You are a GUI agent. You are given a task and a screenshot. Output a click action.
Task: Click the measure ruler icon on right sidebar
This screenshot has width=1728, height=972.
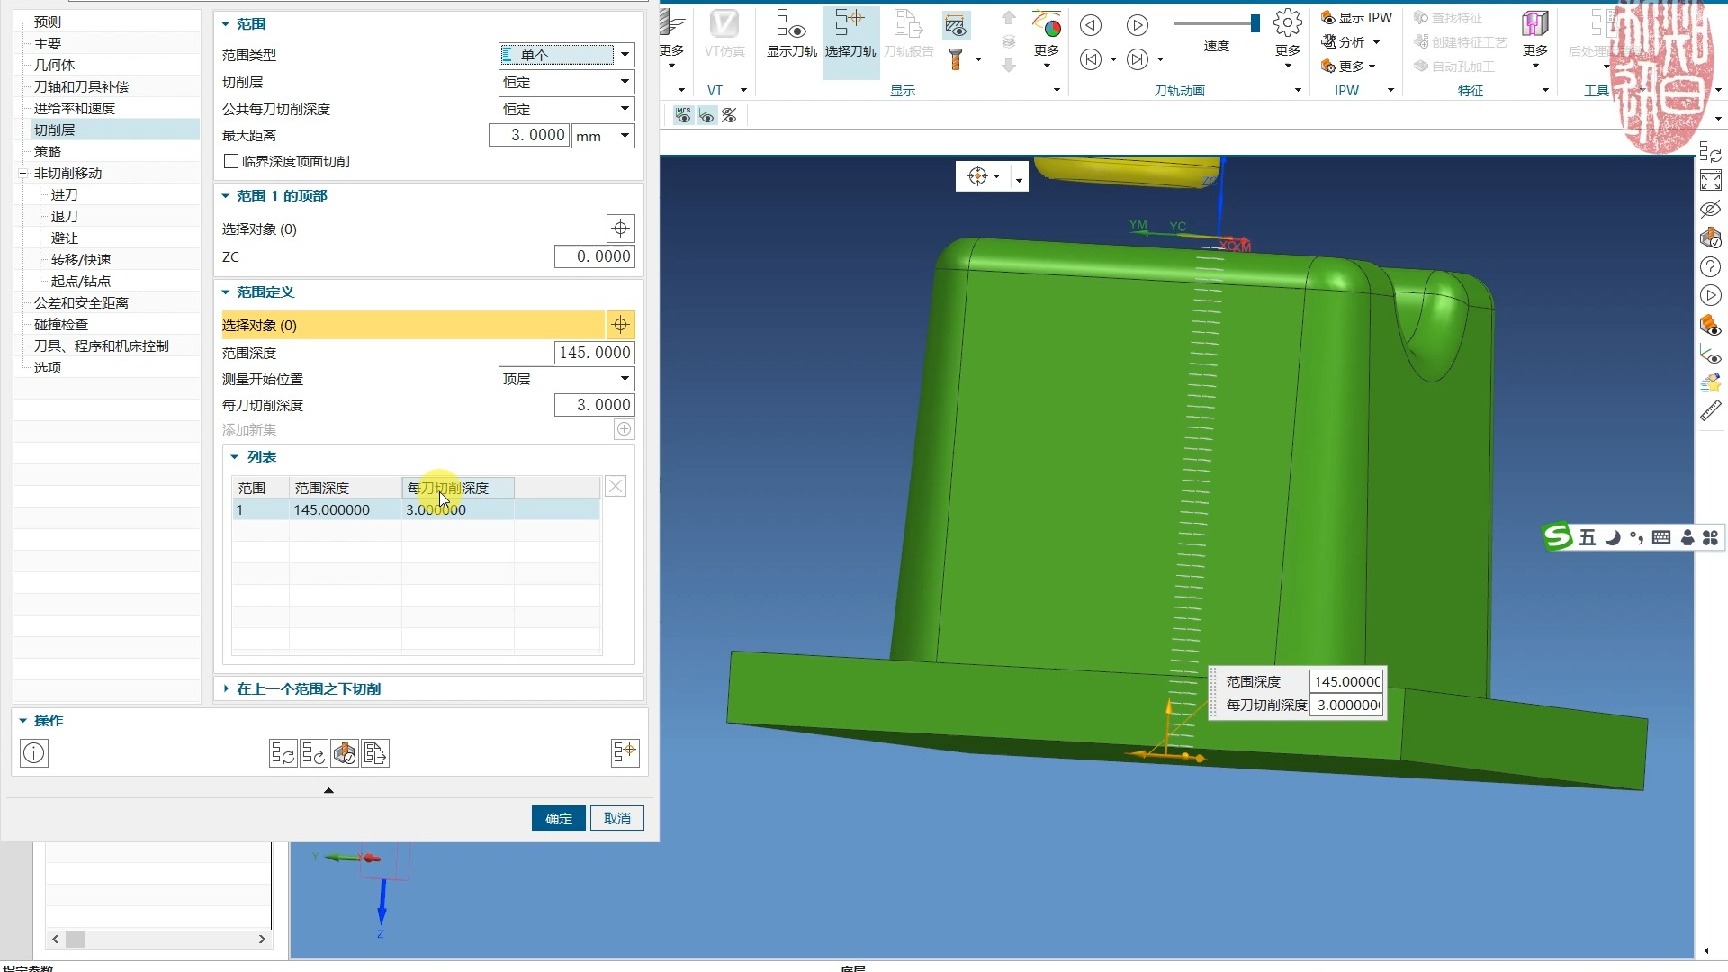coord(1711,410)
